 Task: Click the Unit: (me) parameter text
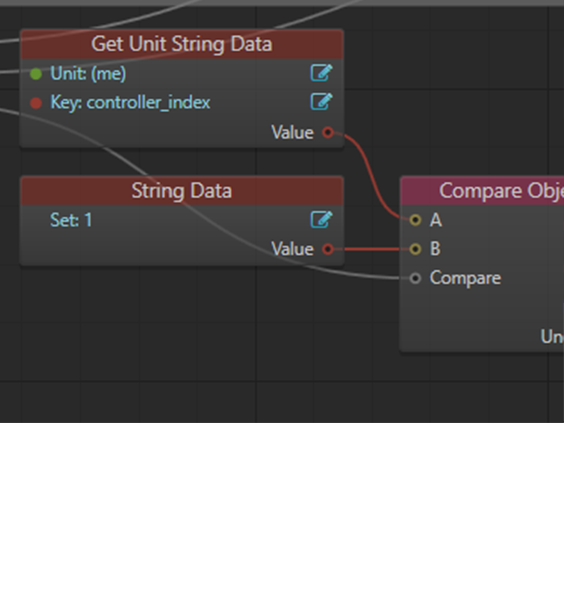tap(88, 73)
